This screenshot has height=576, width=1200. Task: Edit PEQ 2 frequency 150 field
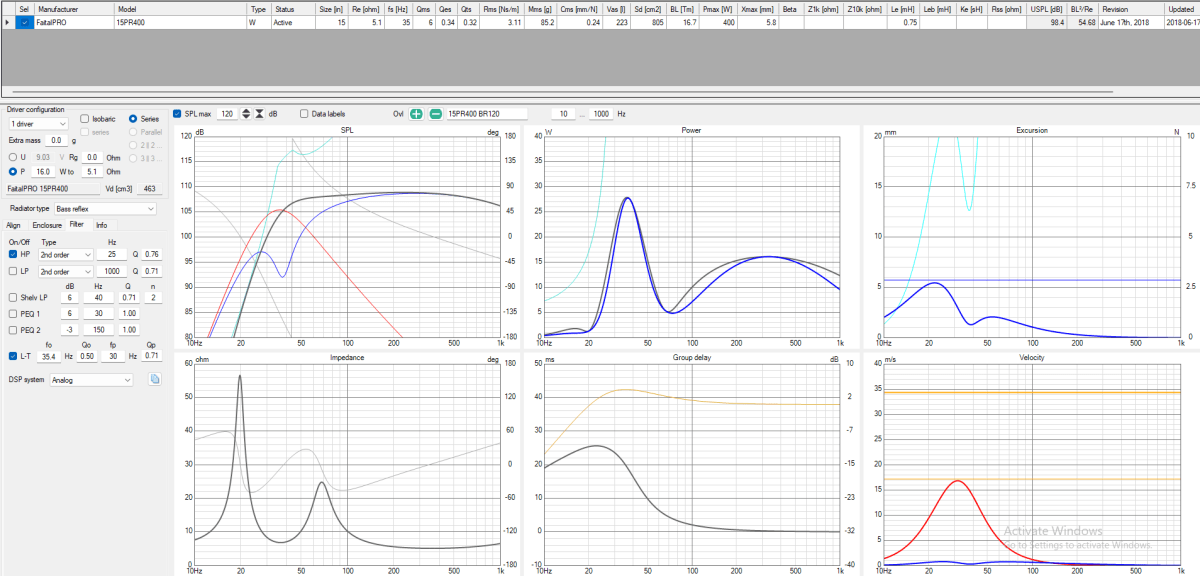99,329
